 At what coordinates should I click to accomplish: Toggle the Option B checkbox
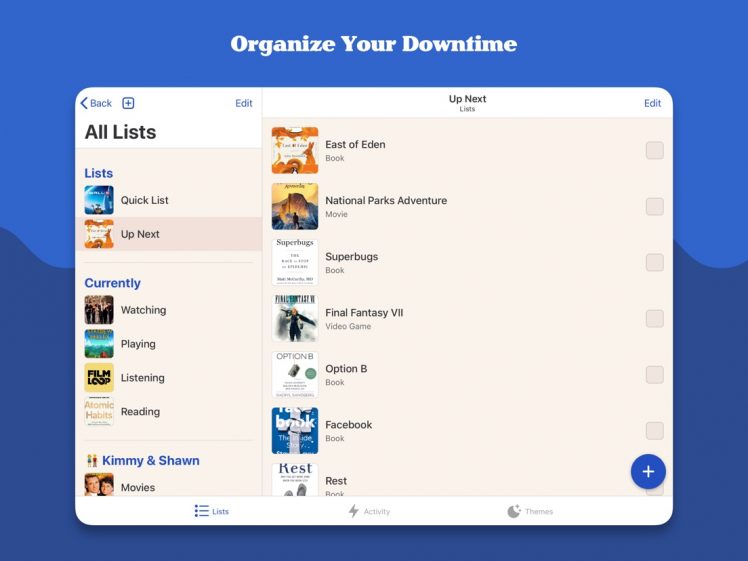(654, 375)
